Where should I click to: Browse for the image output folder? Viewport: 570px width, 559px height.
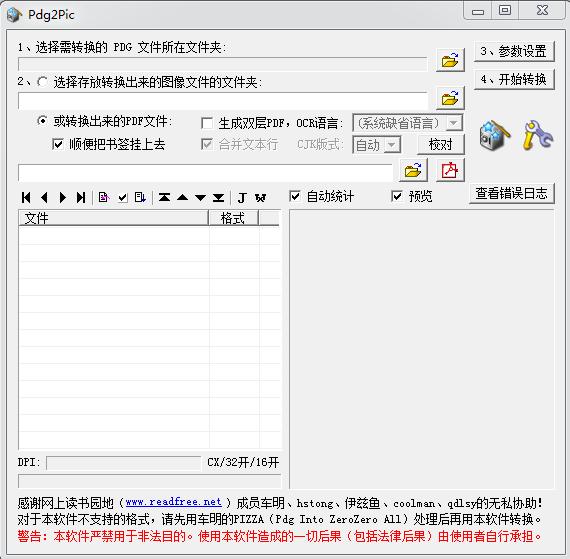point(450,98)
